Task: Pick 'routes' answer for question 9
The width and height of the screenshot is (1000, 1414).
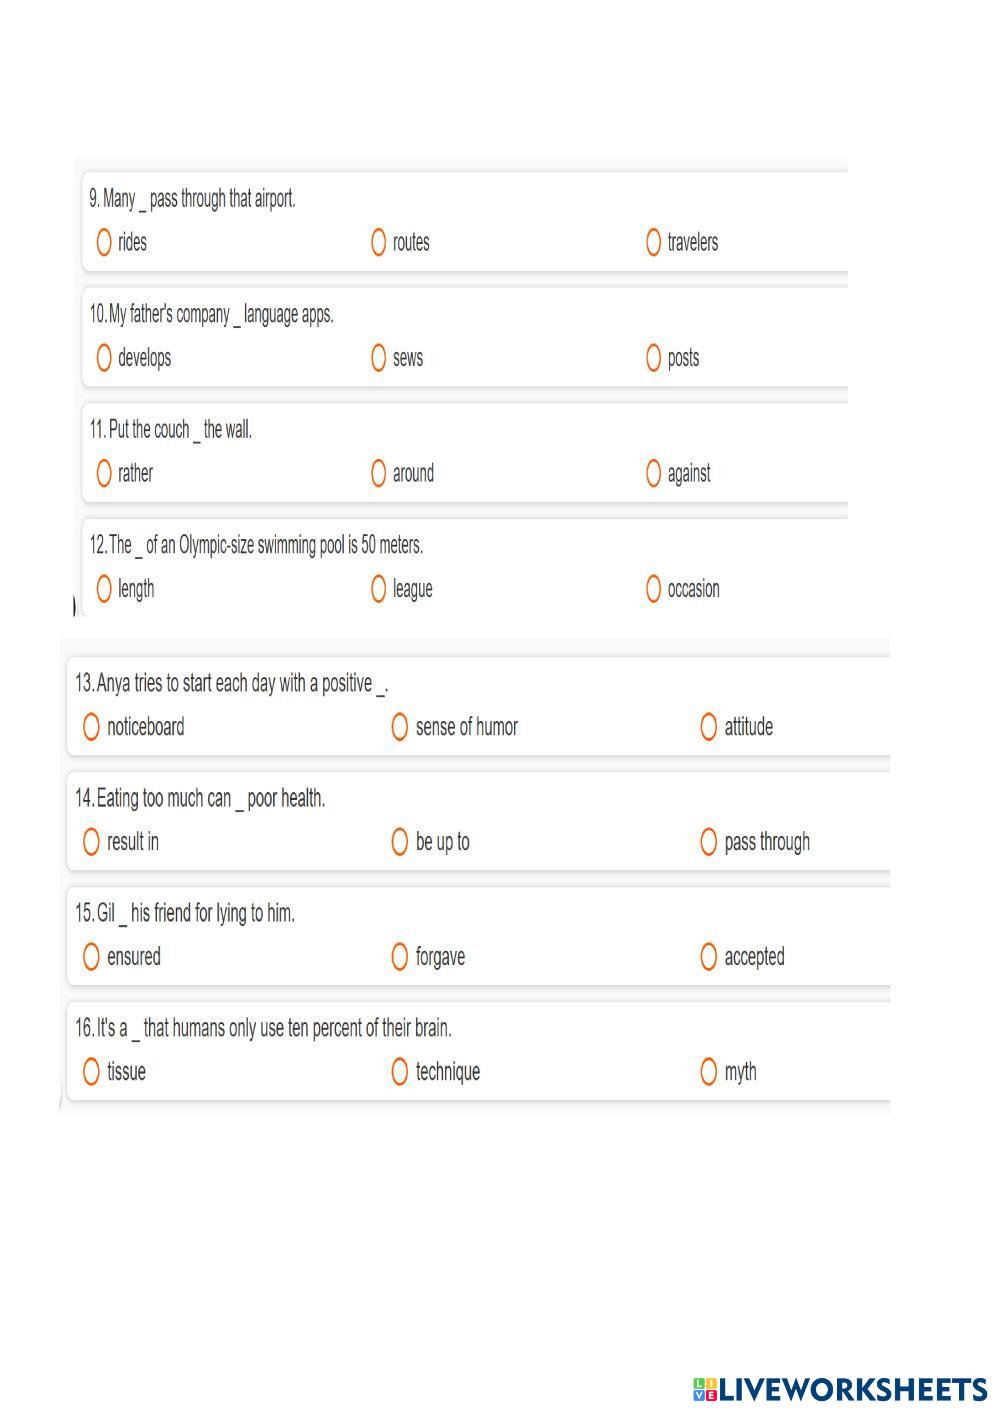Action: 378,242
